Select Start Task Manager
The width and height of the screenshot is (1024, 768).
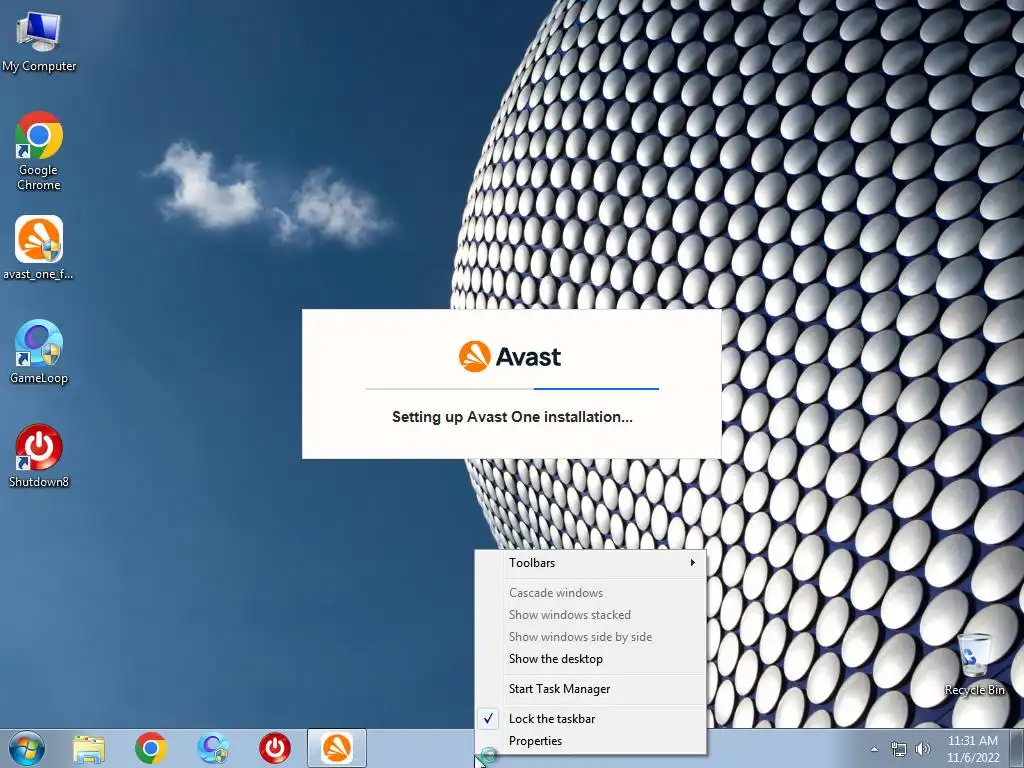pos(591,689)
